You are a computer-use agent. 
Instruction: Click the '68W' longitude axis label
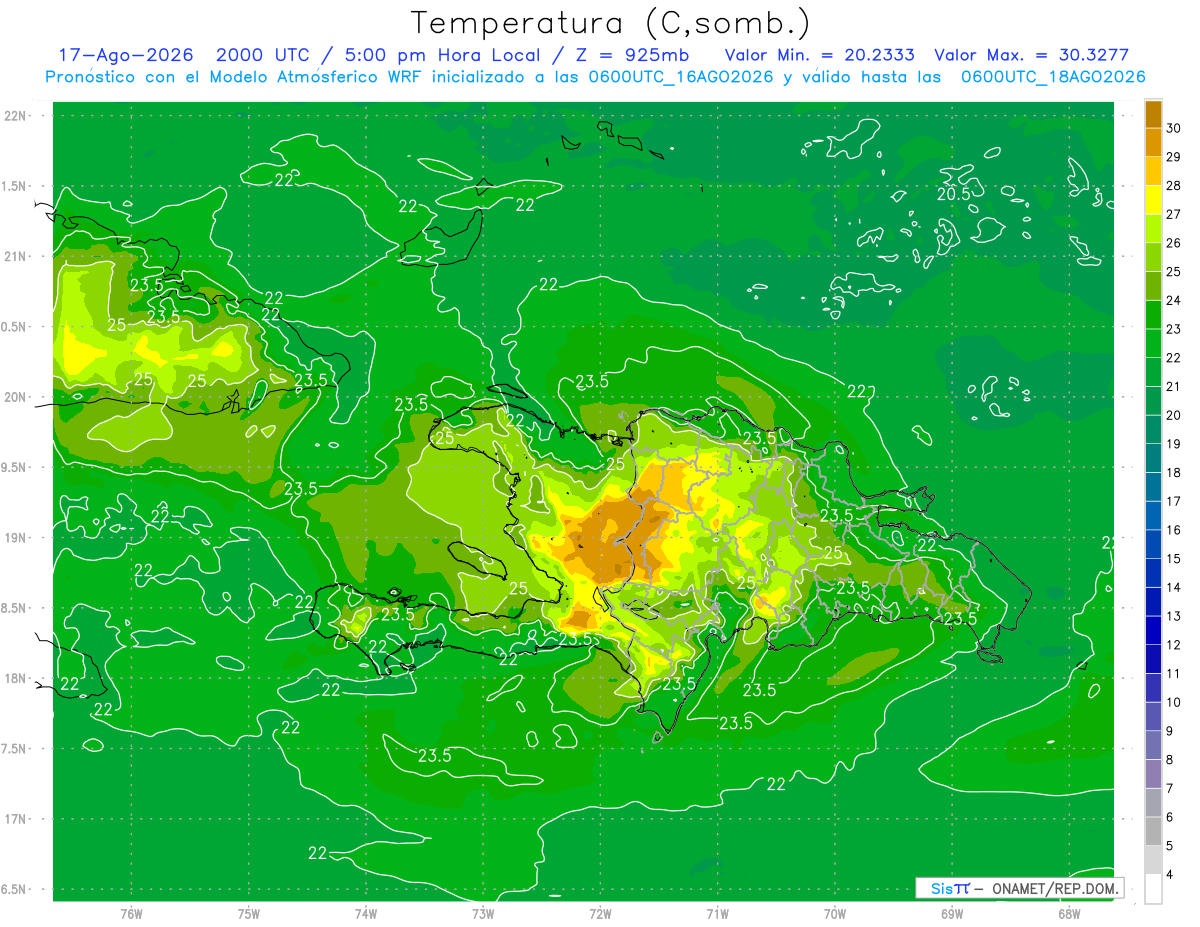click(x=1069, y=914)
